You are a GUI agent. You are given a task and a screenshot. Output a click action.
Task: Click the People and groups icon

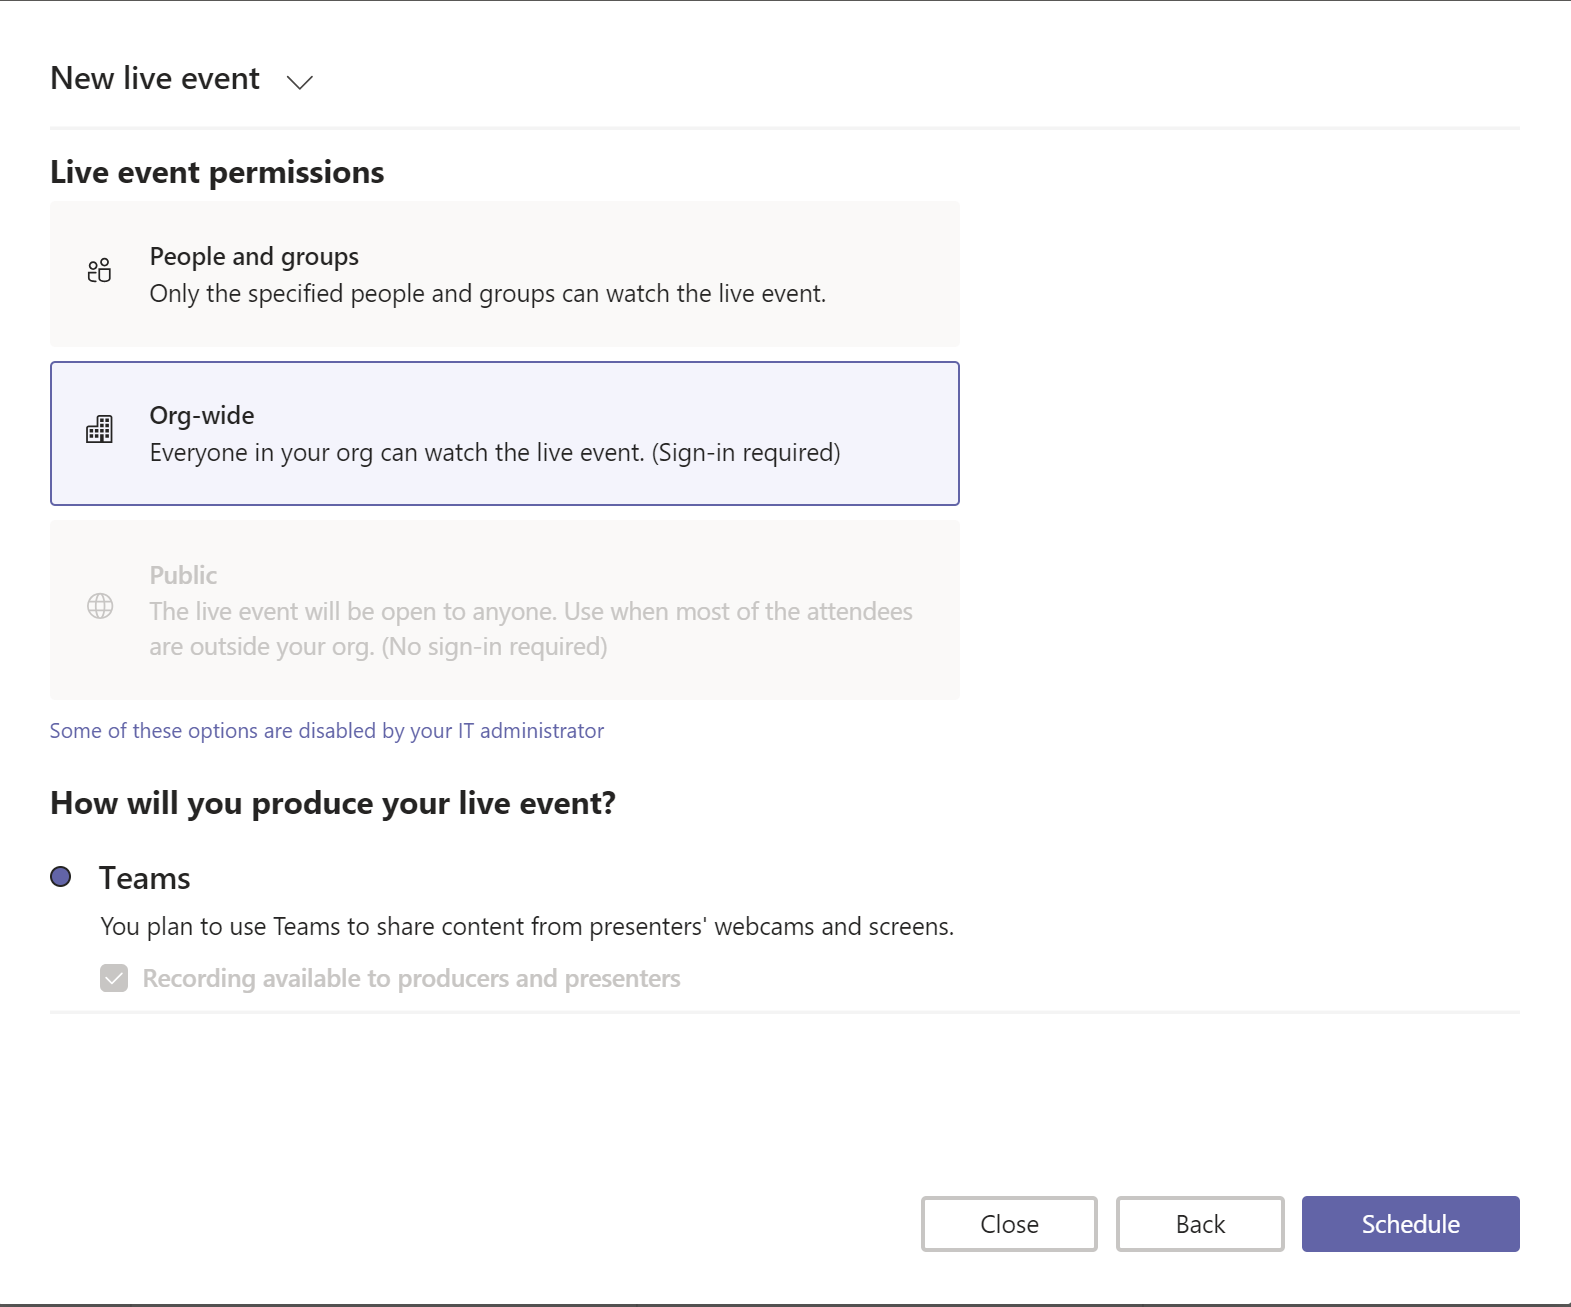click(x=99, y=271)
